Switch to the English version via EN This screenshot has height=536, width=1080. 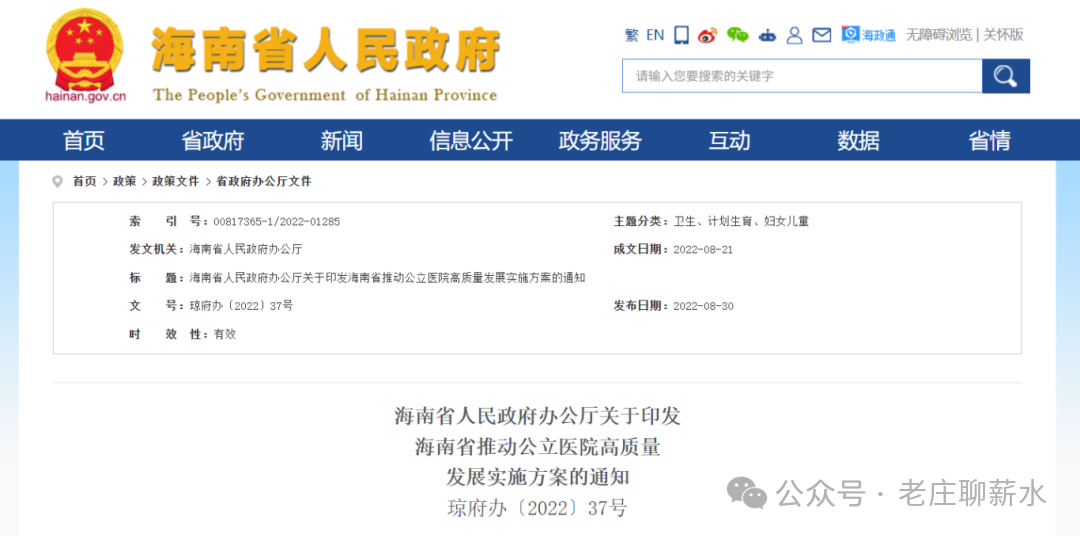(655, 34)
